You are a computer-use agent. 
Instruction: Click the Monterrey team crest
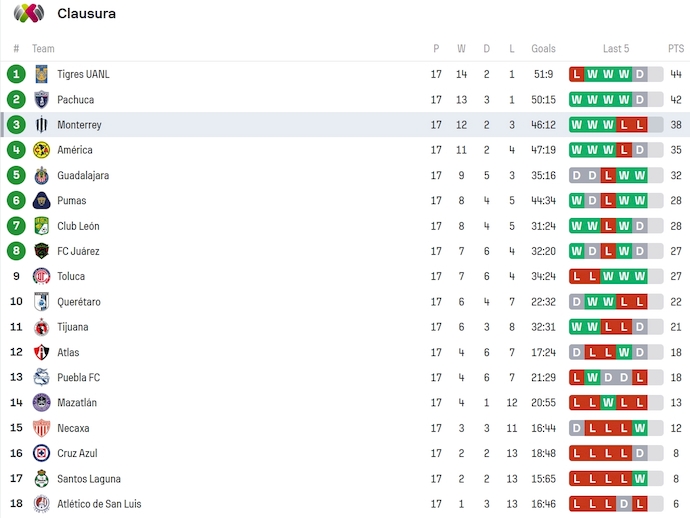point(41,125)
